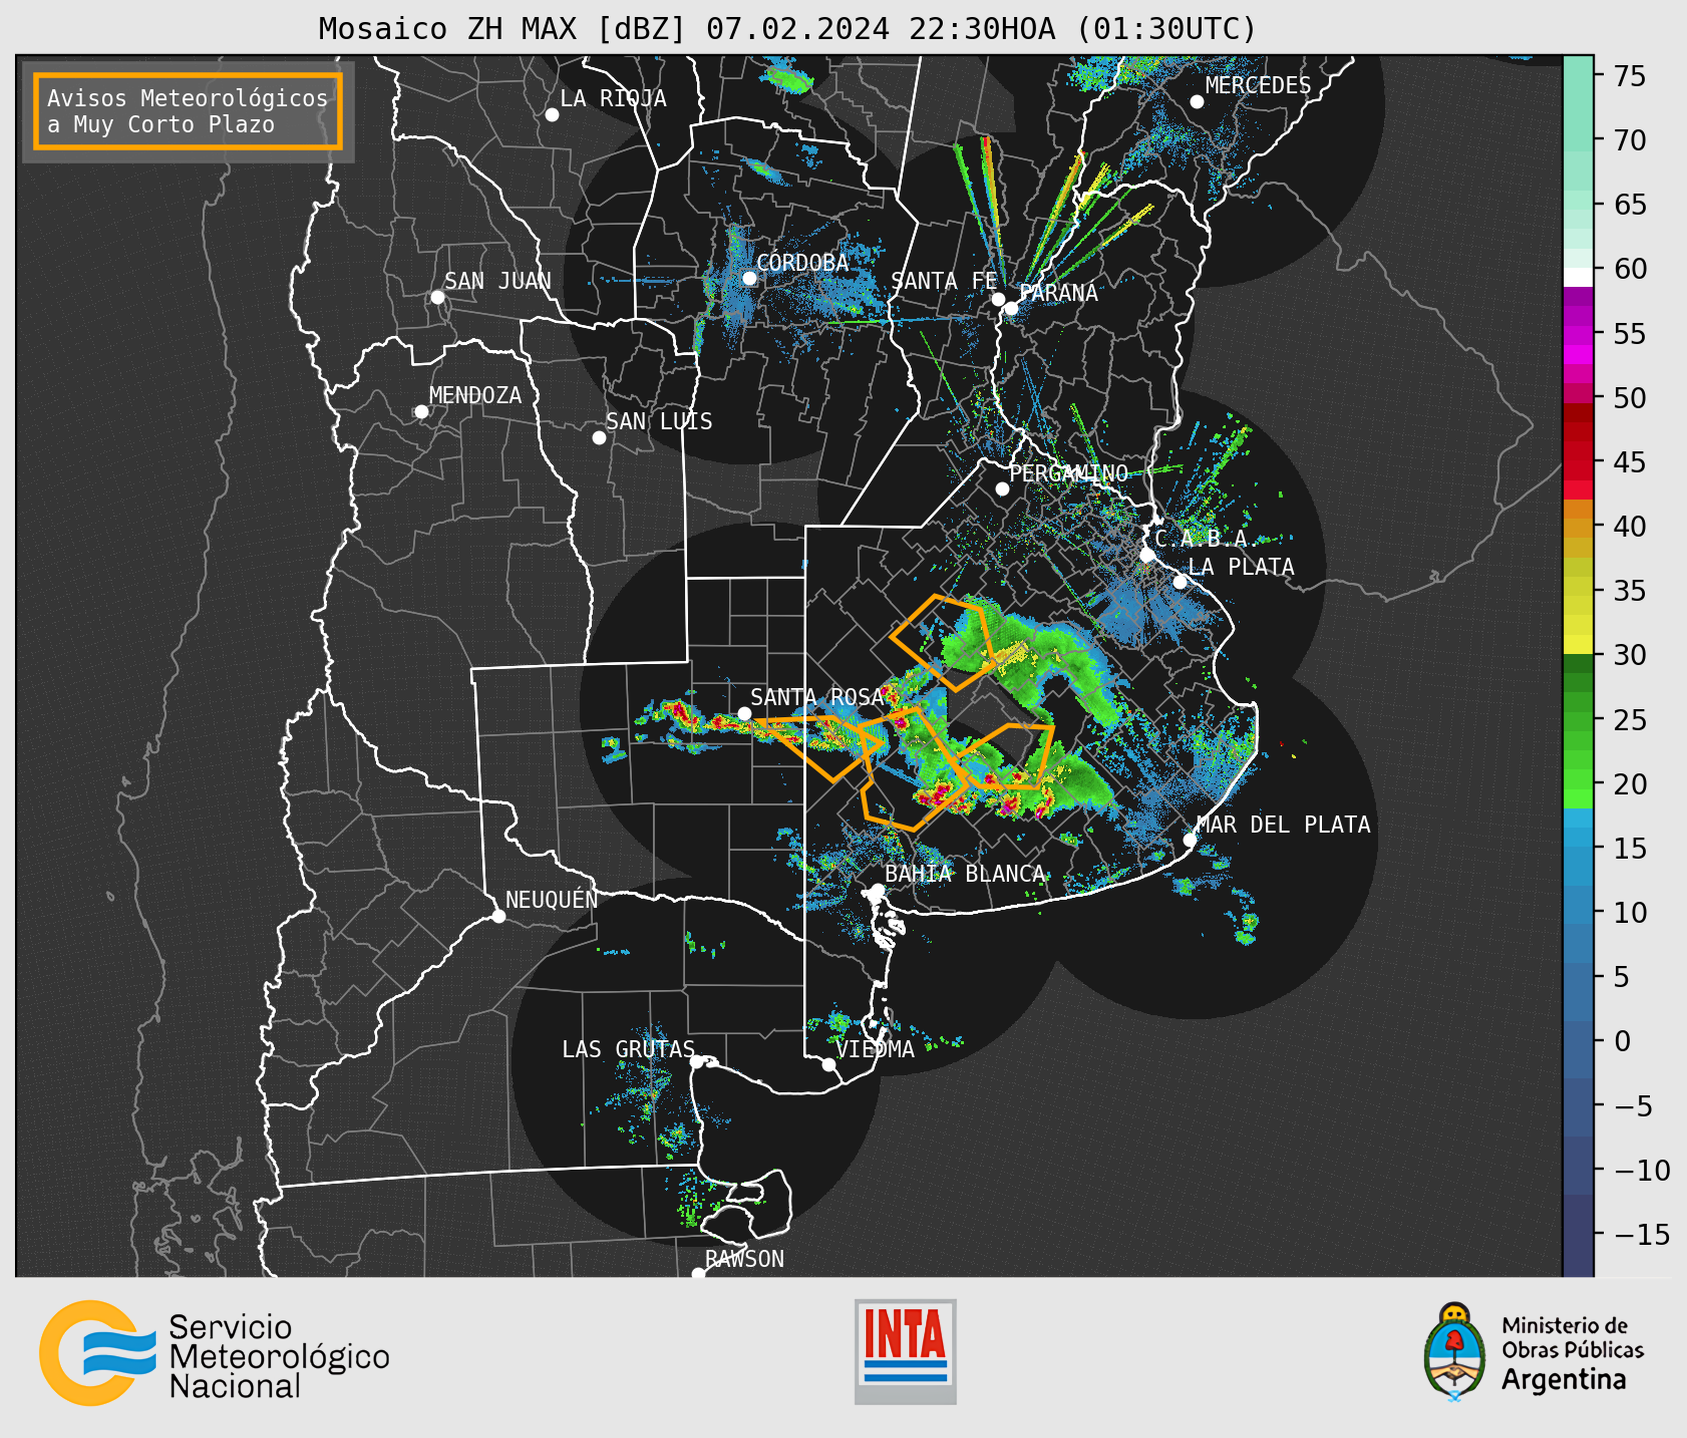The image size is (1687, 1438).
Task: Click the 25 dBZ green band on colorbar
Action: pos(1578,719)
